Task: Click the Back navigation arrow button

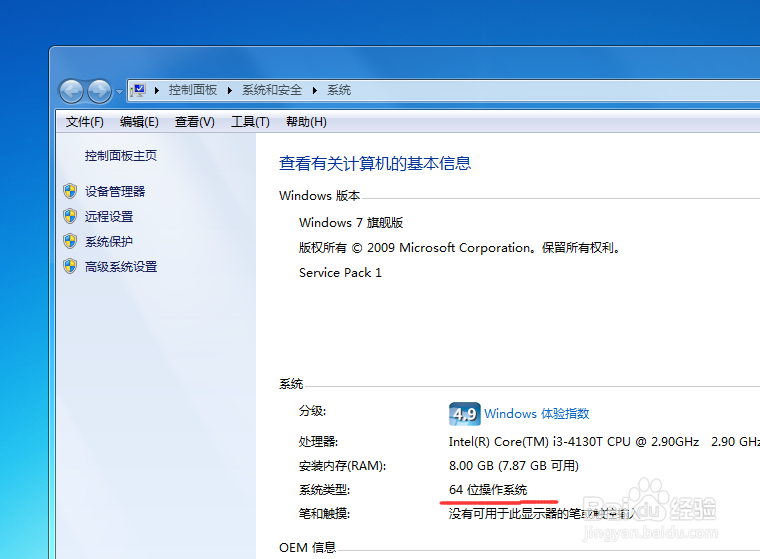Action: click(x=71, y=91)
